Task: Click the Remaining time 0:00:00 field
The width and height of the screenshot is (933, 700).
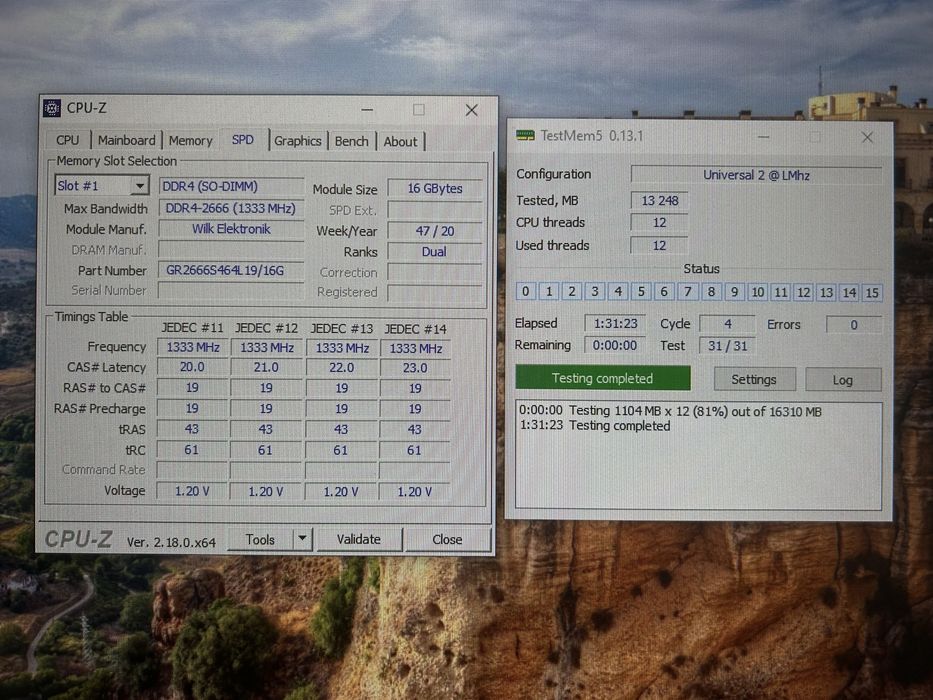Action: tap(615, 345)
